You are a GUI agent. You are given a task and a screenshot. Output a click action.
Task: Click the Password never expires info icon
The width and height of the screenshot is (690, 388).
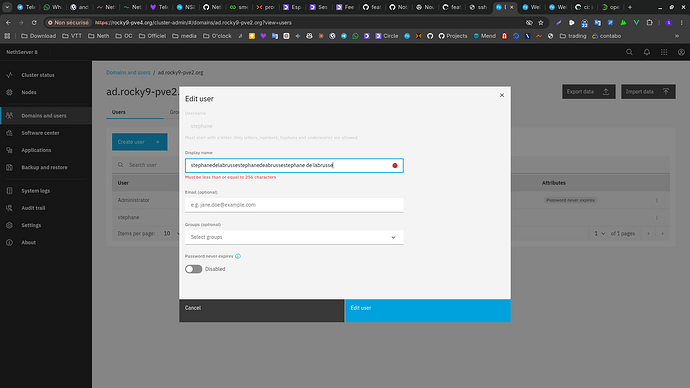(238, 256)
